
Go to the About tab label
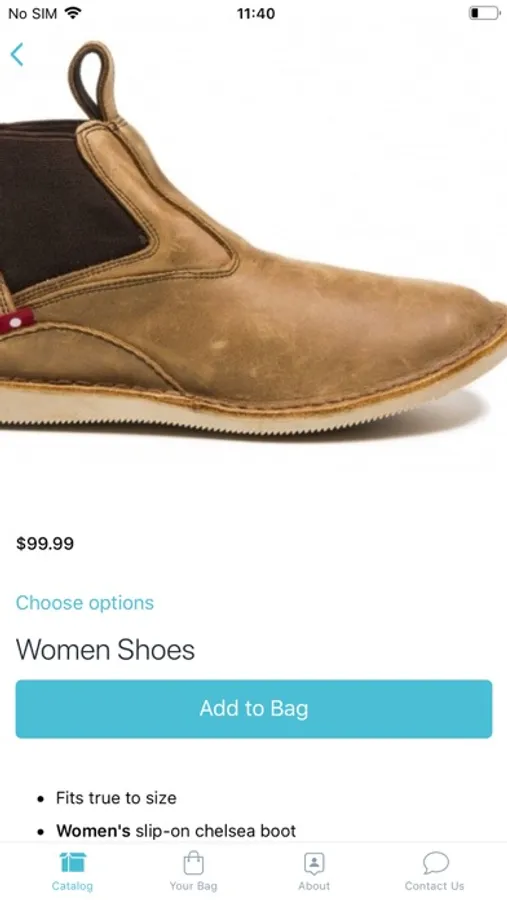point(314,886)
